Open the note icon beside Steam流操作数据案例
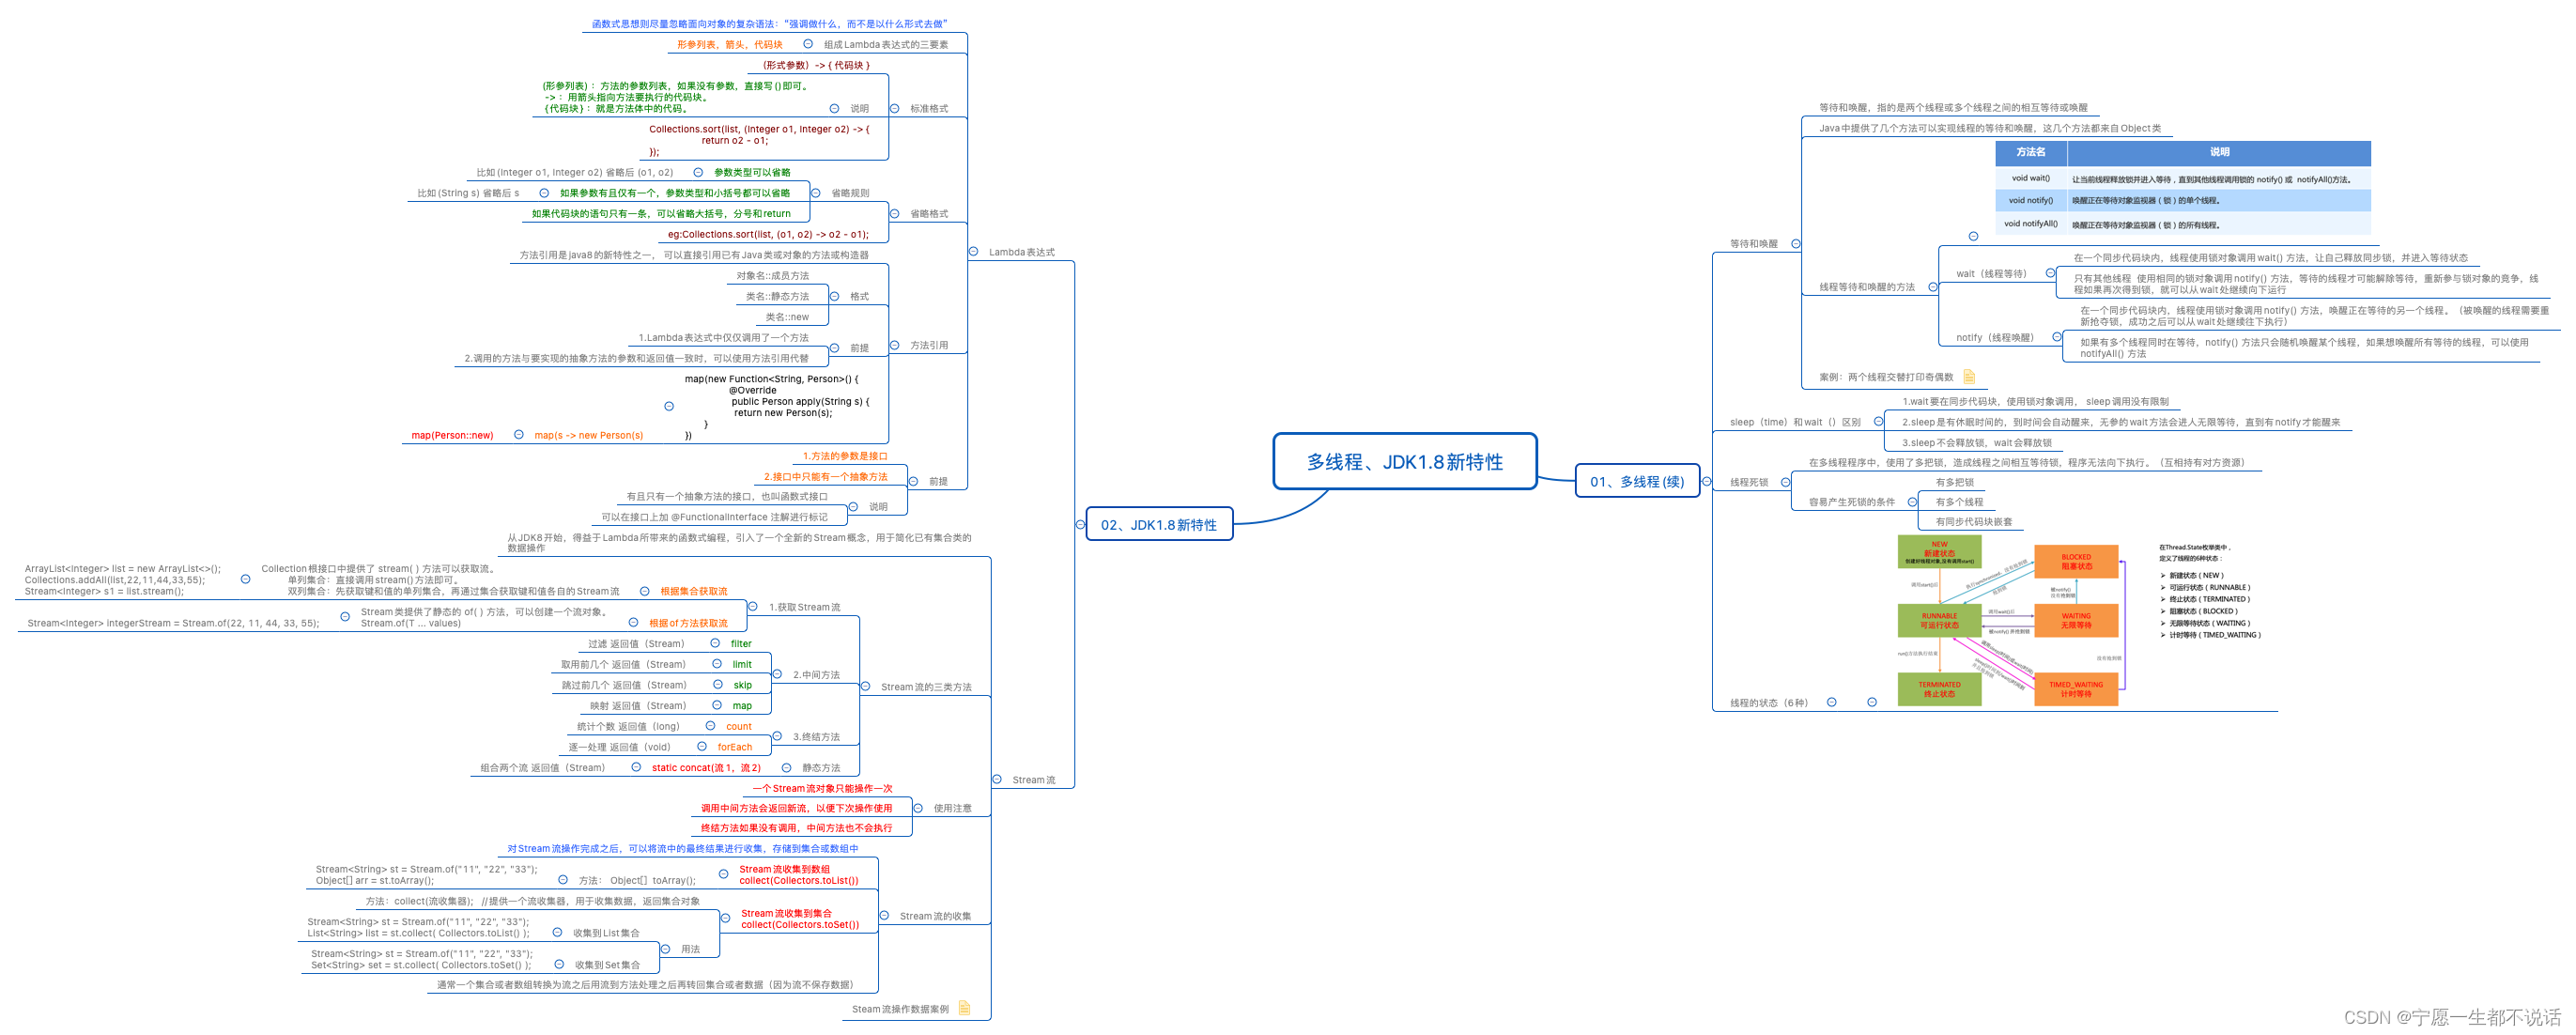 point(964,1008)
